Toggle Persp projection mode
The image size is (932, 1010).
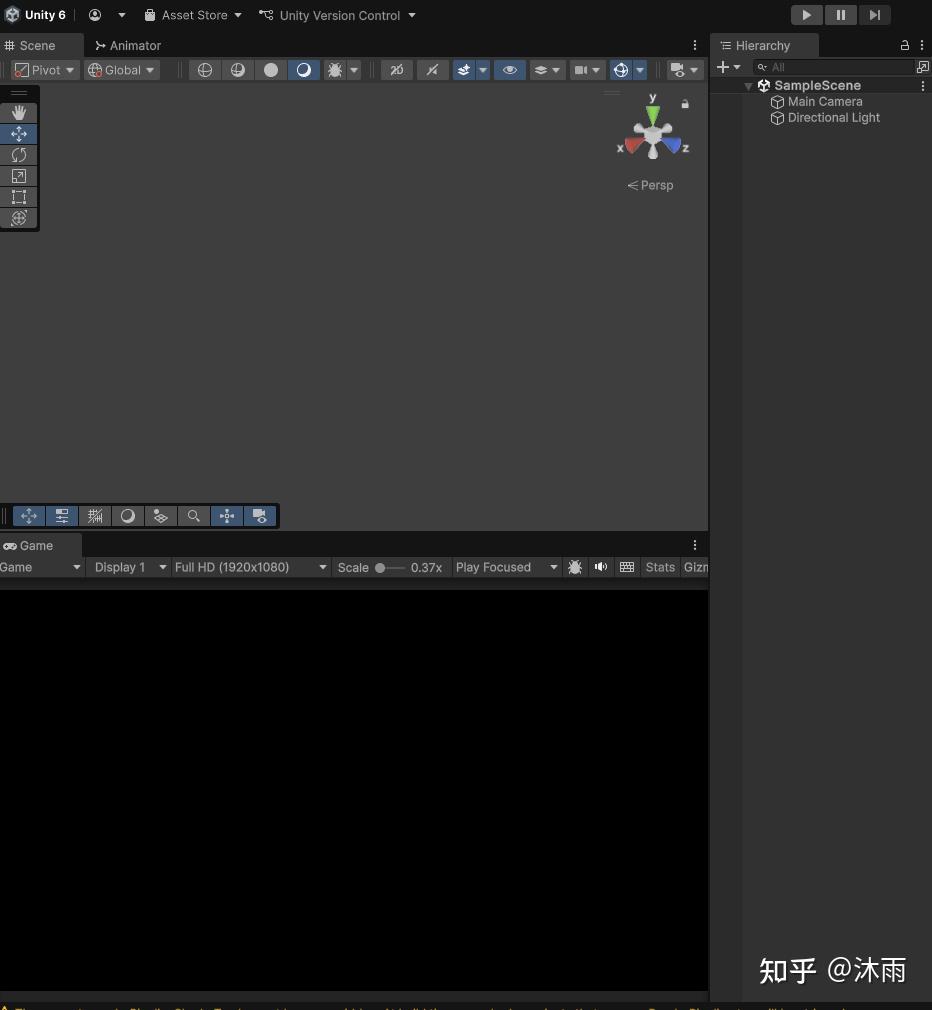click(x=651, y=186)
